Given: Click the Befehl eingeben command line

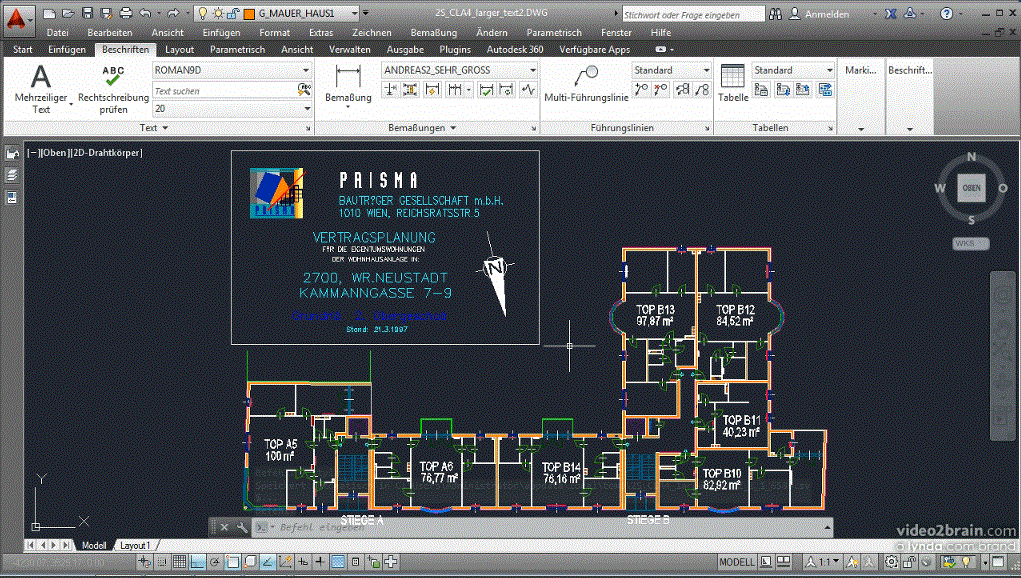Looking at the screenshot, I should click(540, 527).
